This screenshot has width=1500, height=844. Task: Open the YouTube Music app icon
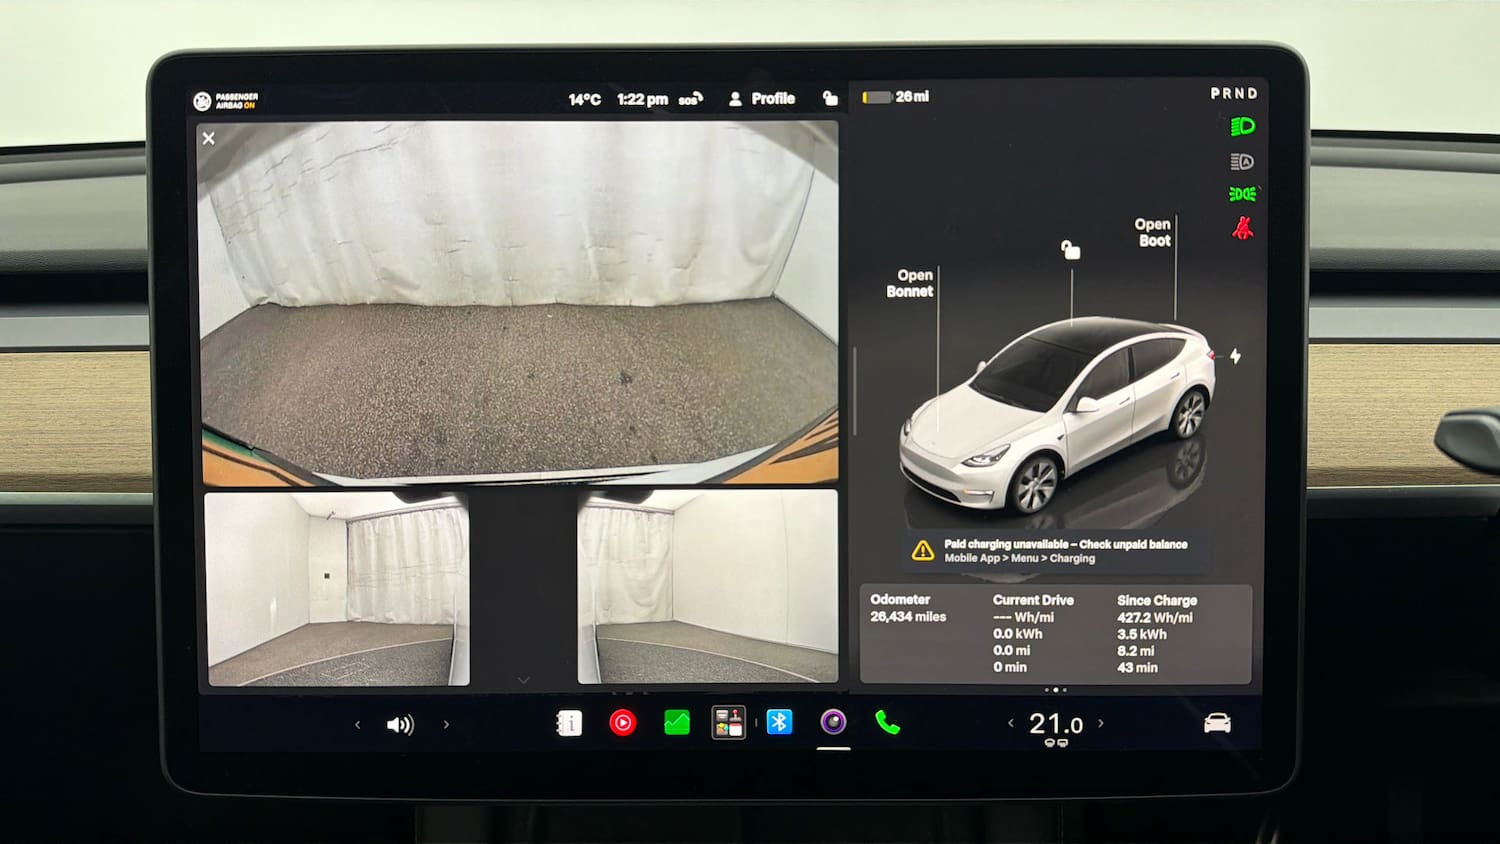622,722
